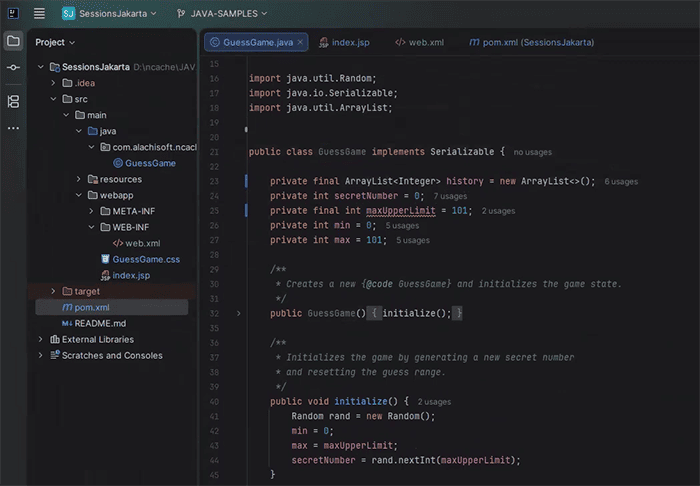Open the Commit tool window
The width and height of the screenshot is (700, 486).
(x=13, y=67)
